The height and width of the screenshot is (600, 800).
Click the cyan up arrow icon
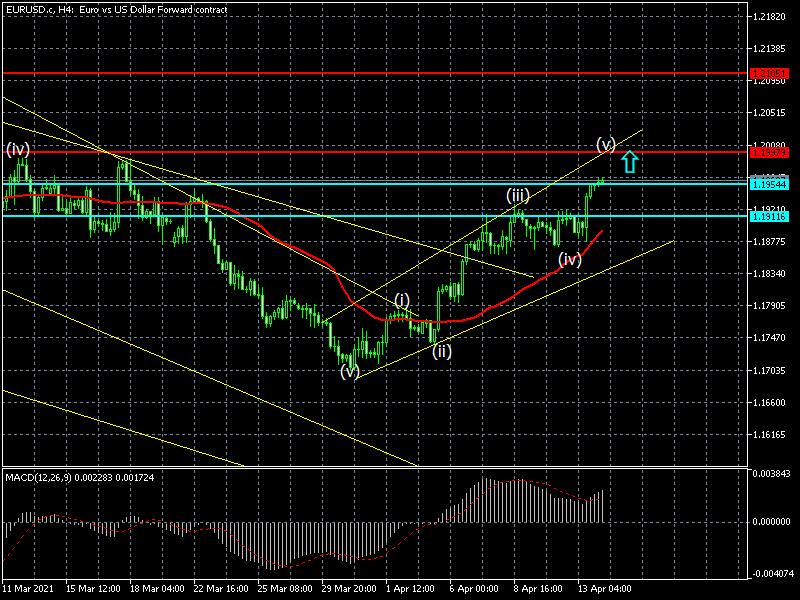(x=630, y=162)
